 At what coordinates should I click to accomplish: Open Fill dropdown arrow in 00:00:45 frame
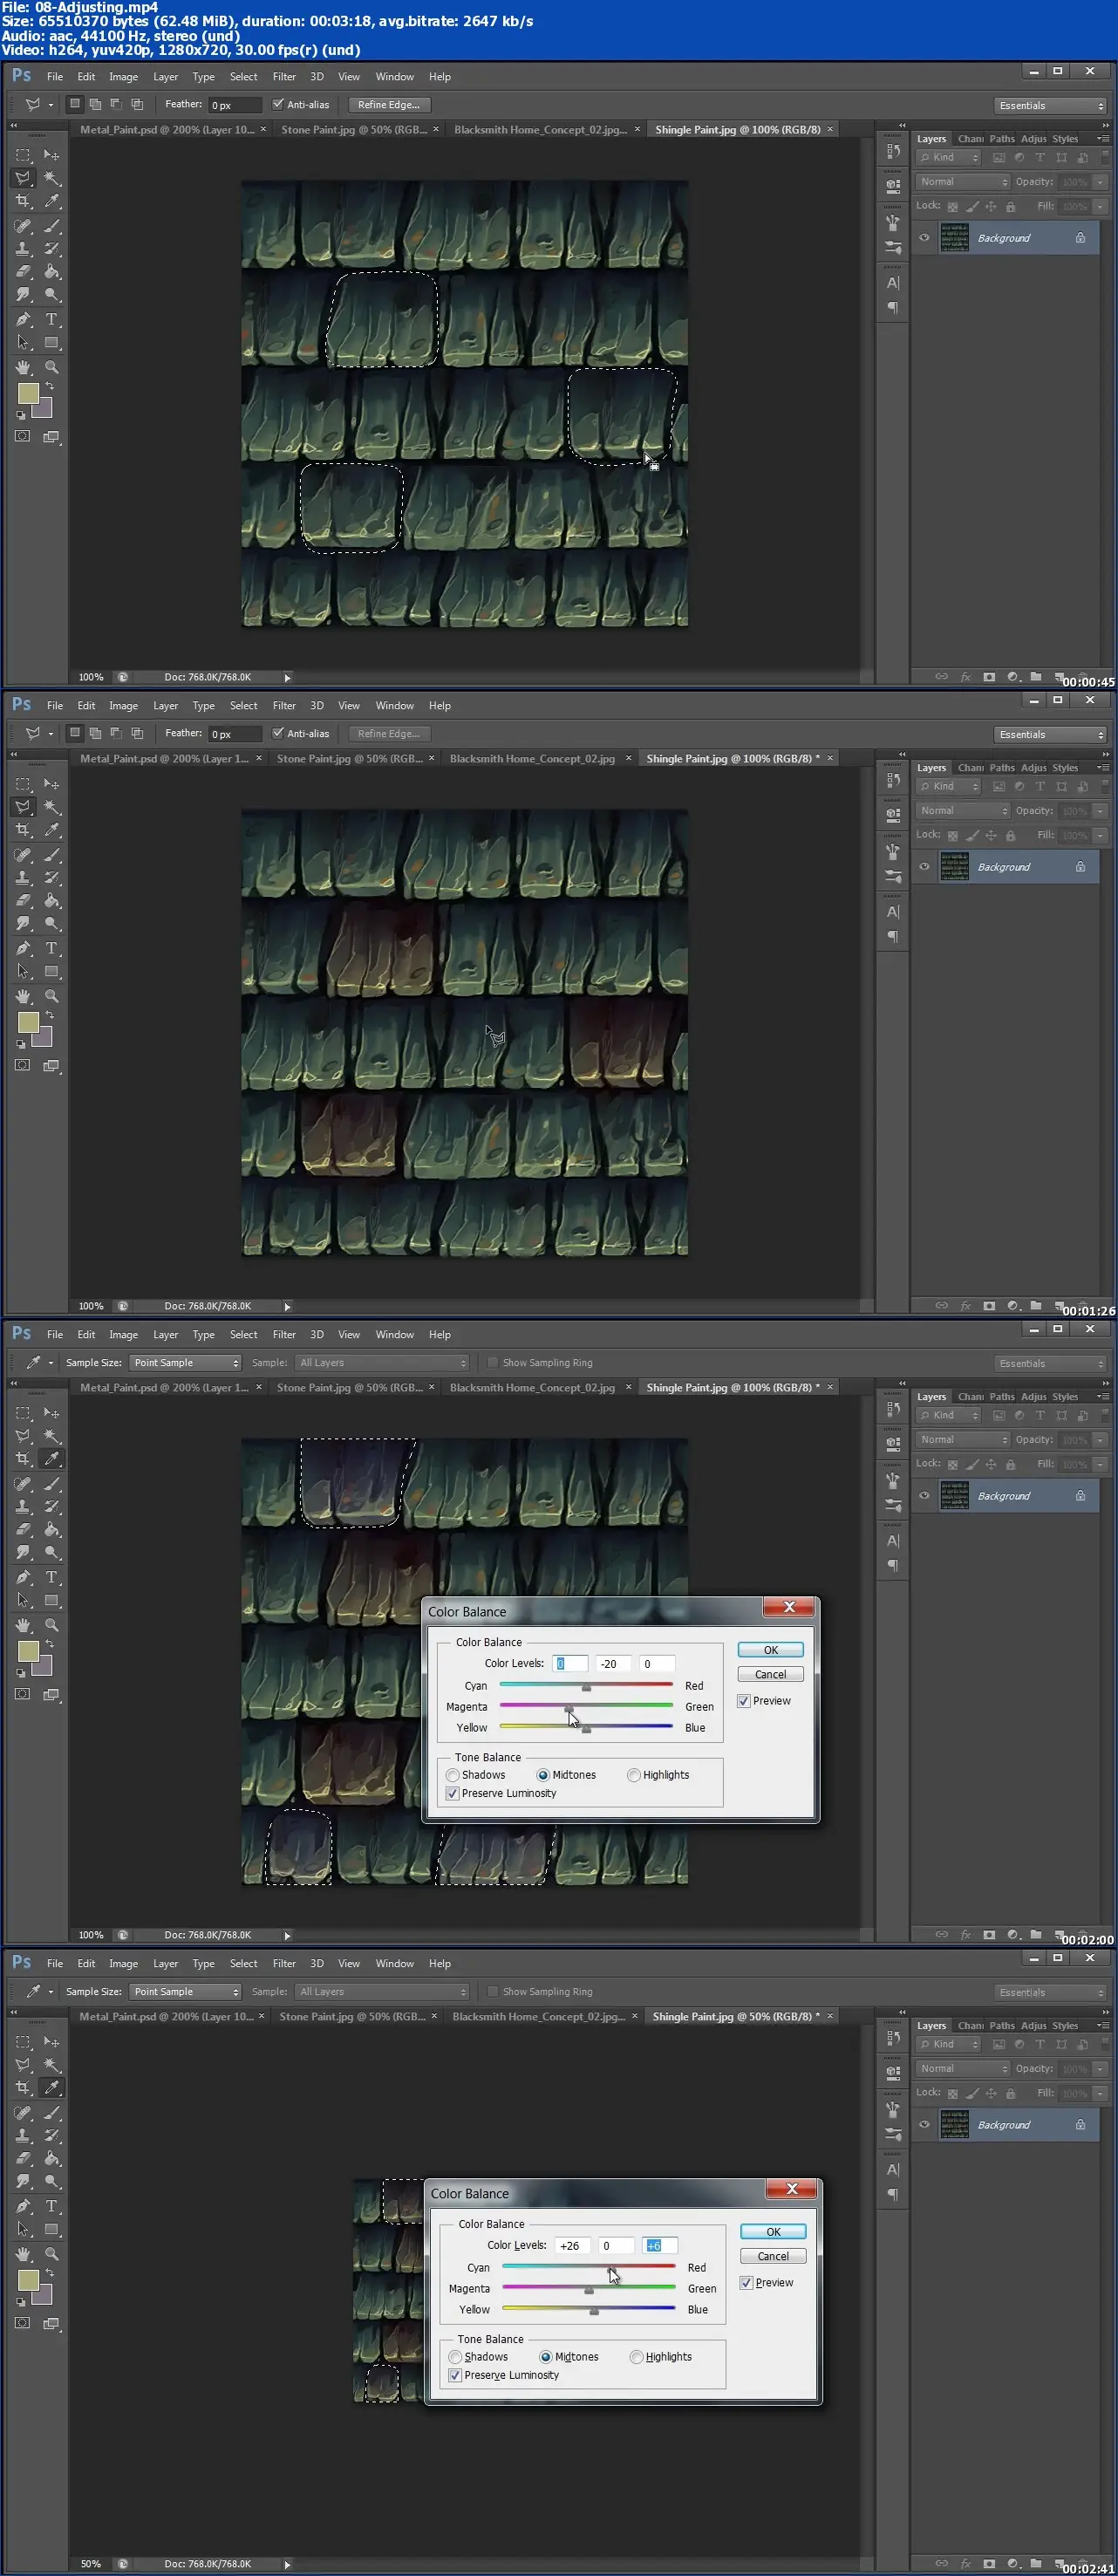[x=1101, y=207]
